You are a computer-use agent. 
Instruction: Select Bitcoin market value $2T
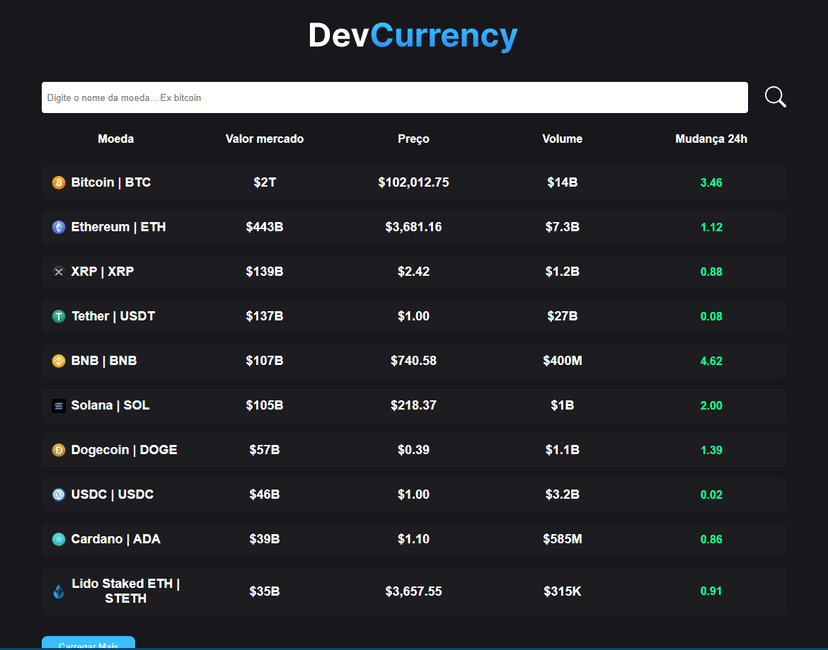click(265, 182)
